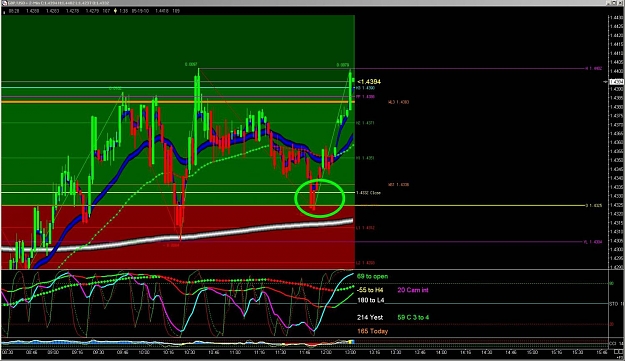This screenshot has height=361, width=625.
Task: Select the '214 Yest' label
Action: (370, 318)
